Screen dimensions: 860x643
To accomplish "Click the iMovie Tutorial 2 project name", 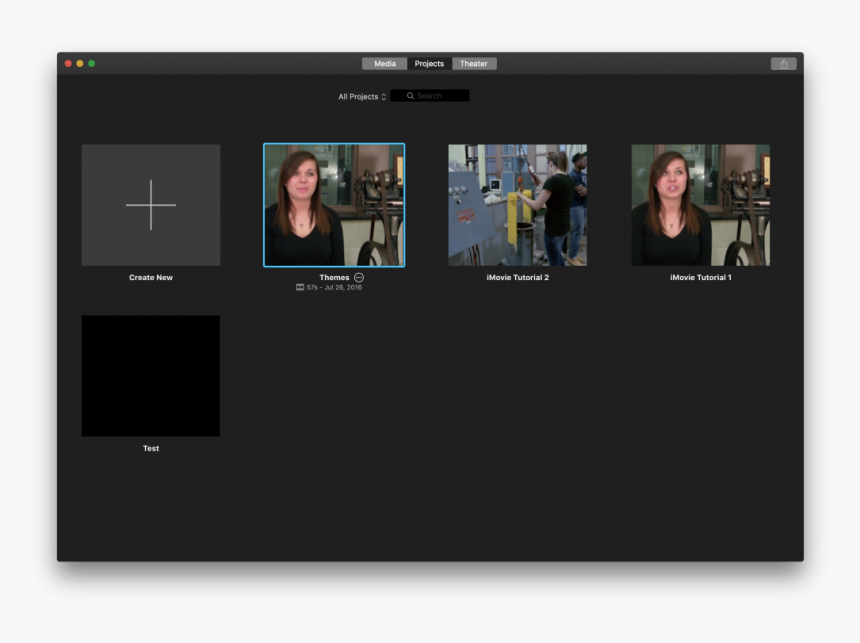I will point(517,277).
